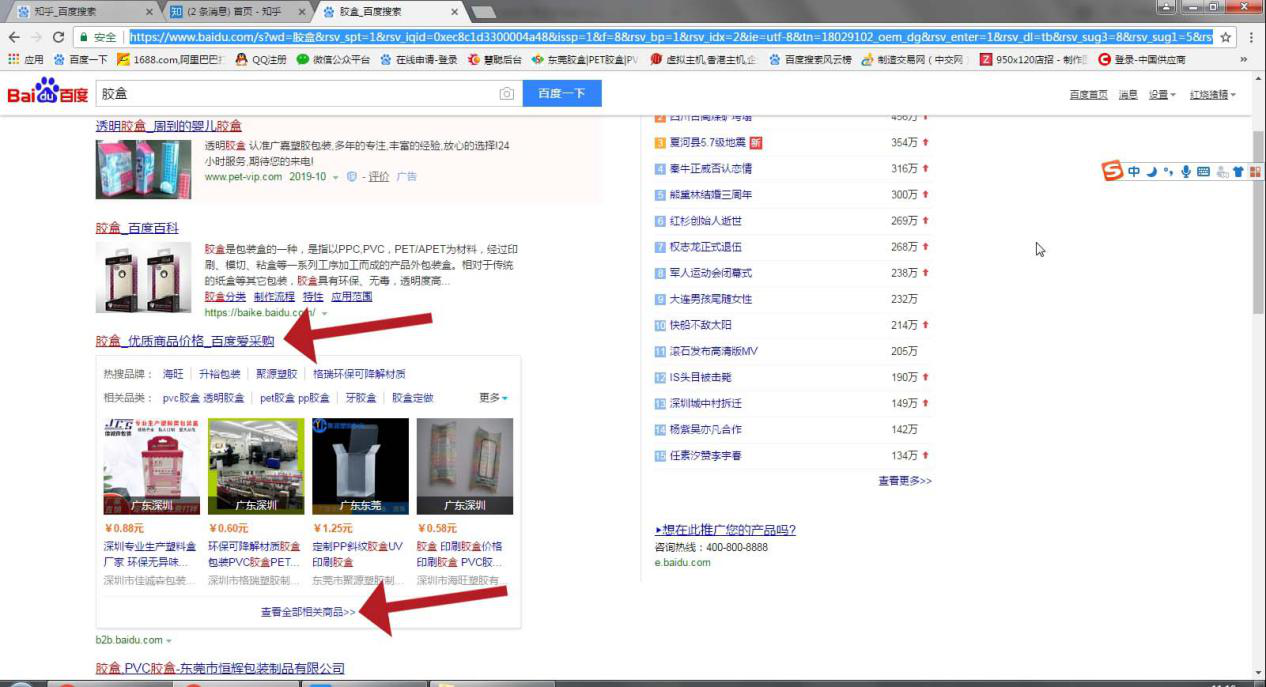Image resolution: width=1266 pixels, height=687 pixels.
Task: Toggle Chinese mode on Sogou bar
Action: [x=1134, y=172]
